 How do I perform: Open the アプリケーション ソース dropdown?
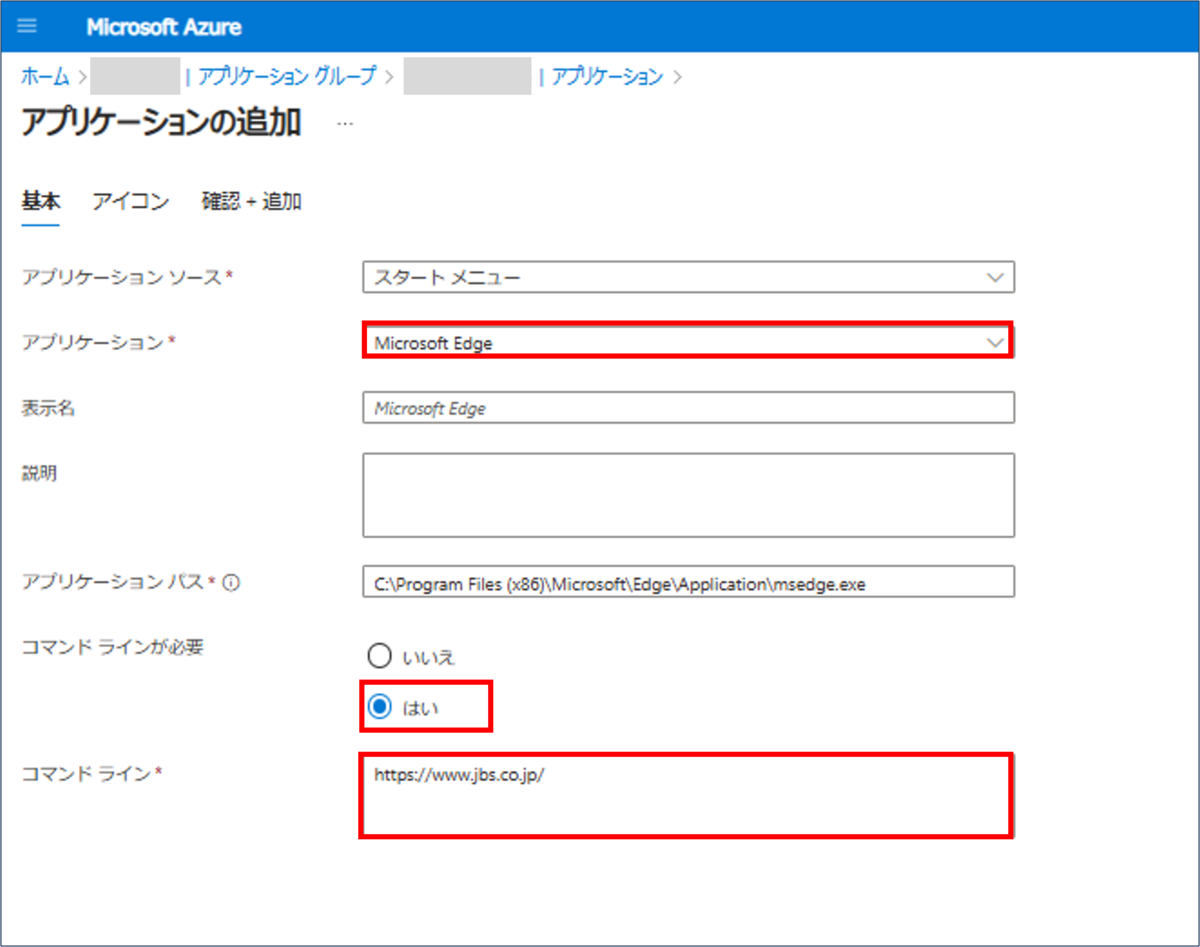(688, 277)
